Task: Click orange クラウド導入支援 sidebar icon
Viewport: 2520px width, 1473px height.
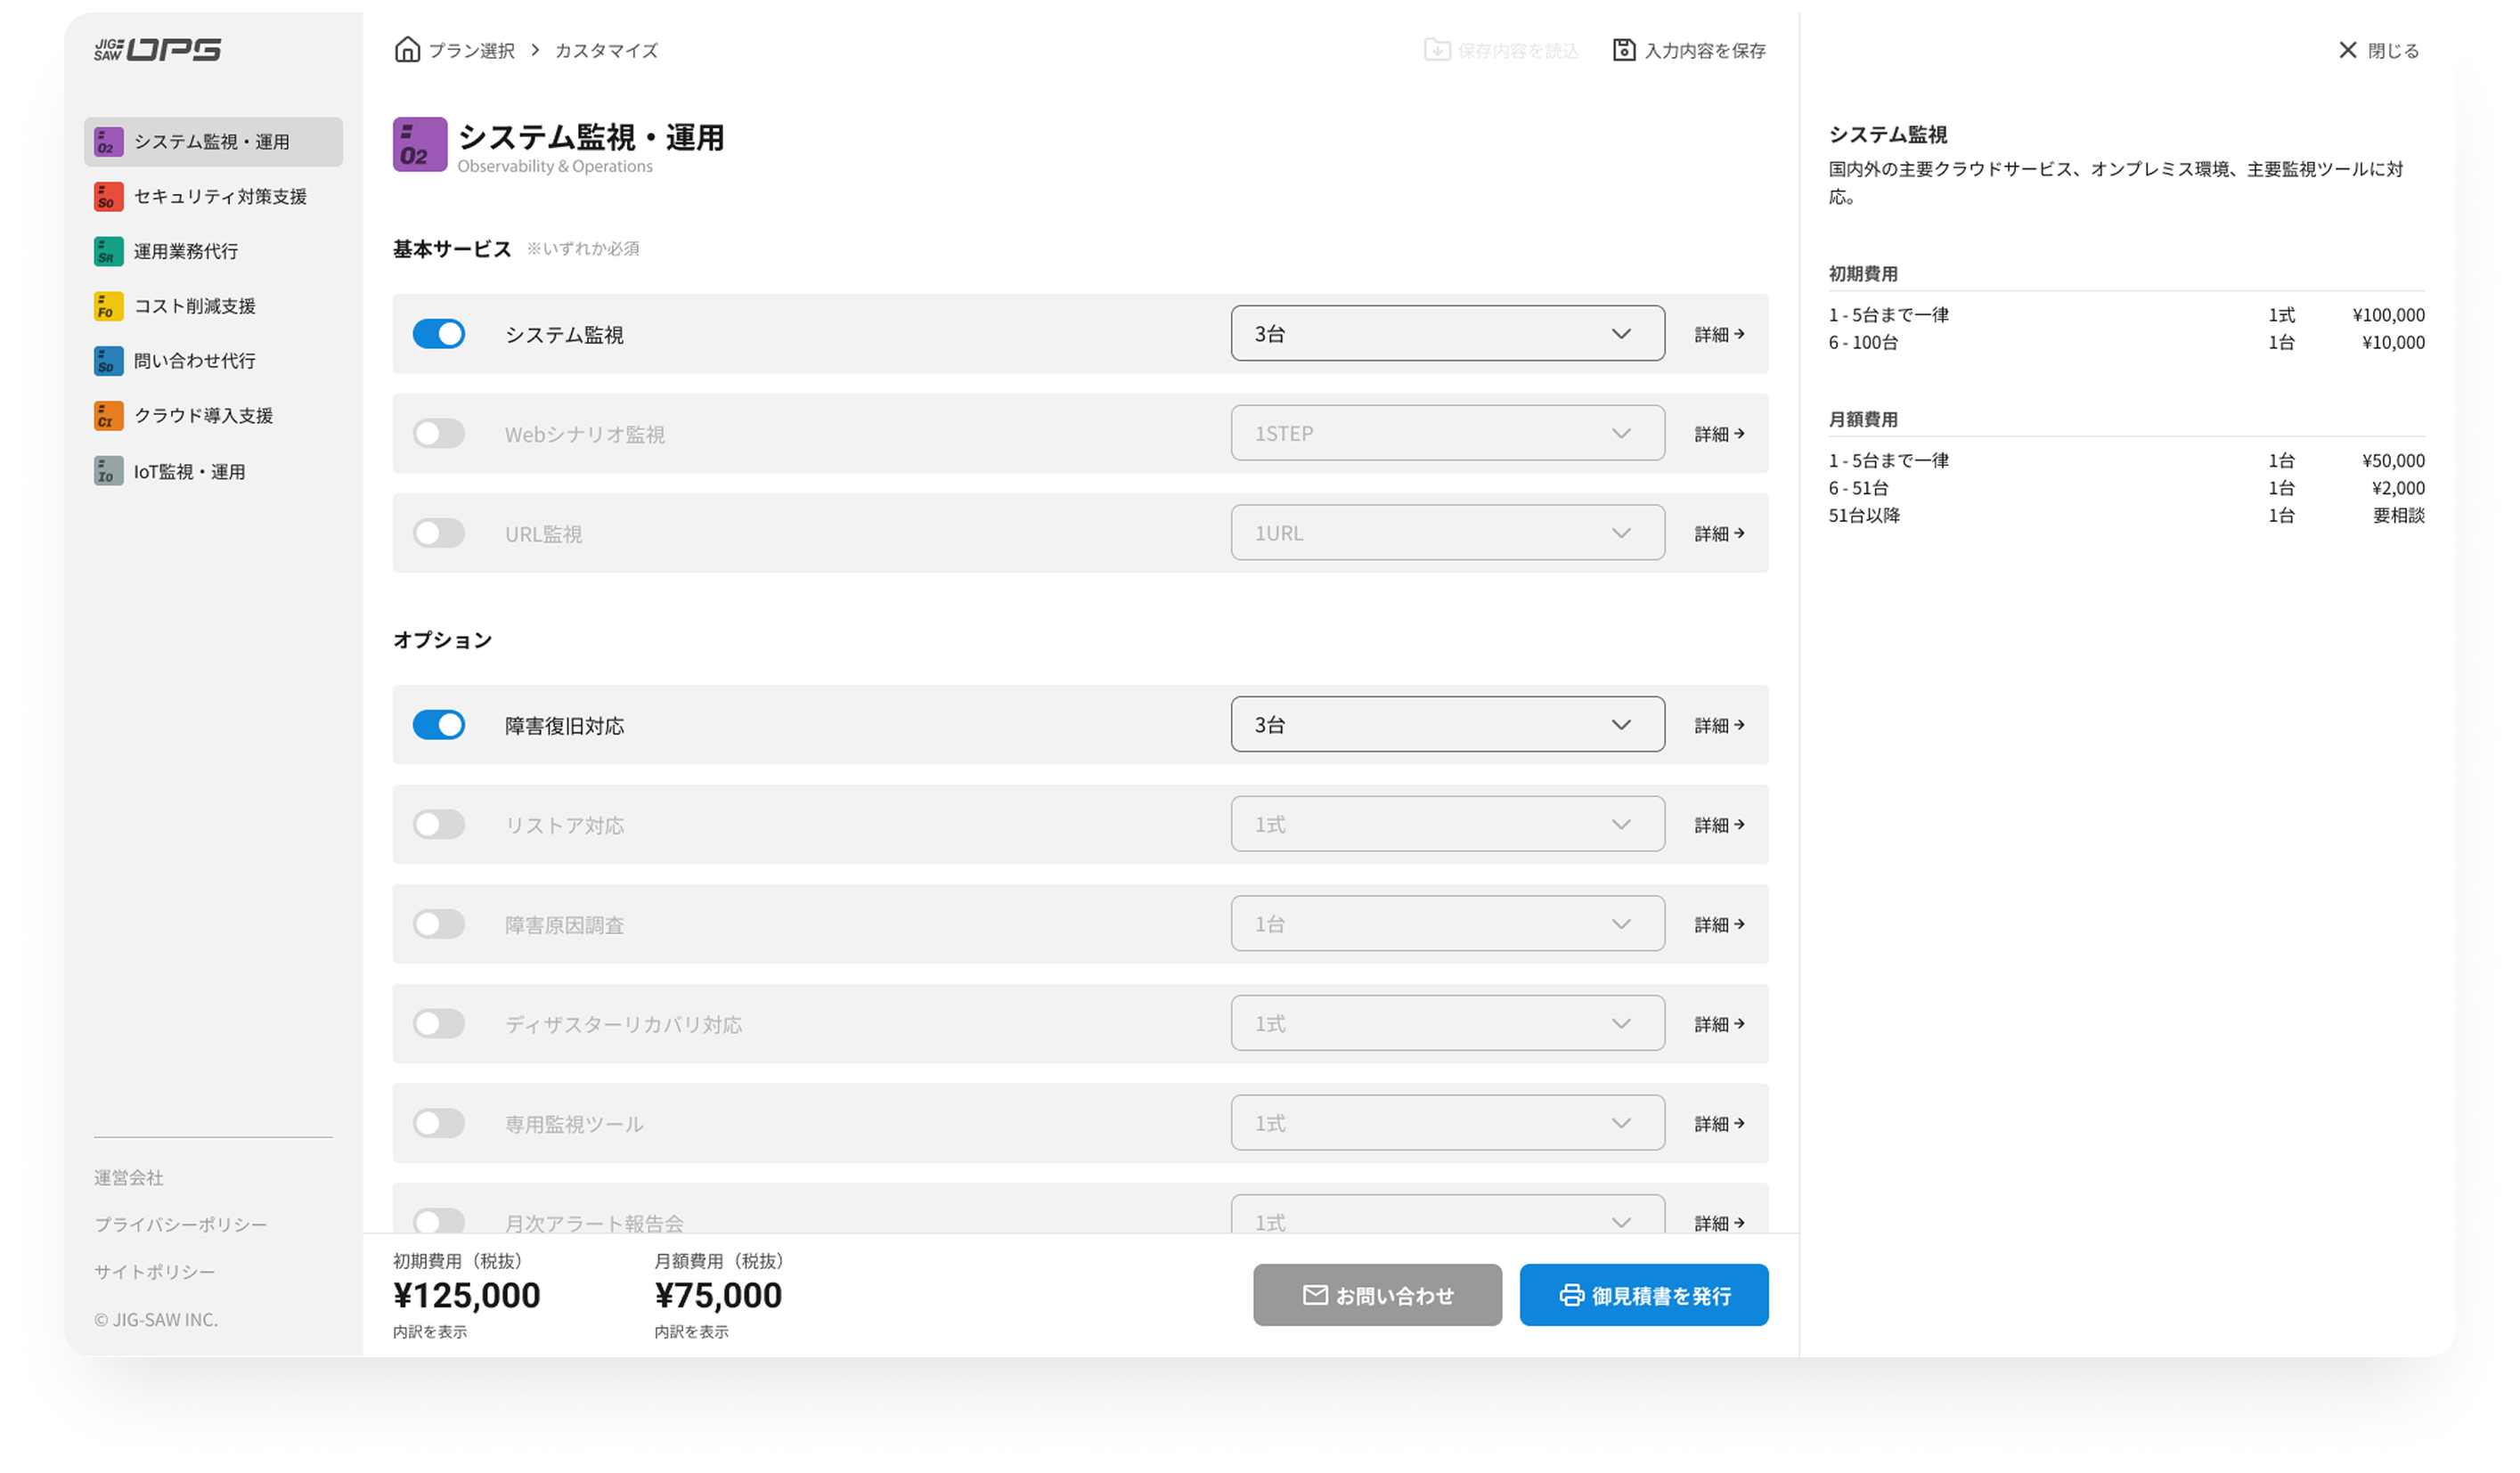Action: pyautogui.click(x=108, y=416)
